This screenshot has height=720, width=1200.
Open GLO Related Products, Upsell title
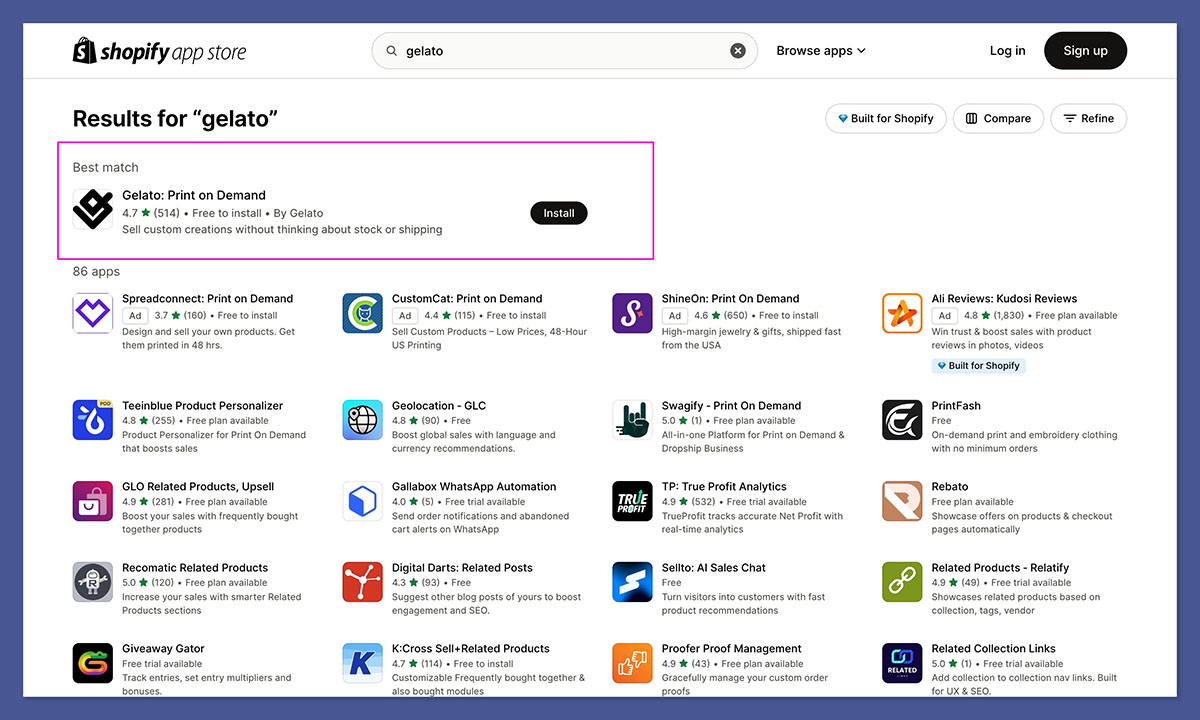click(x=198, y=486)
